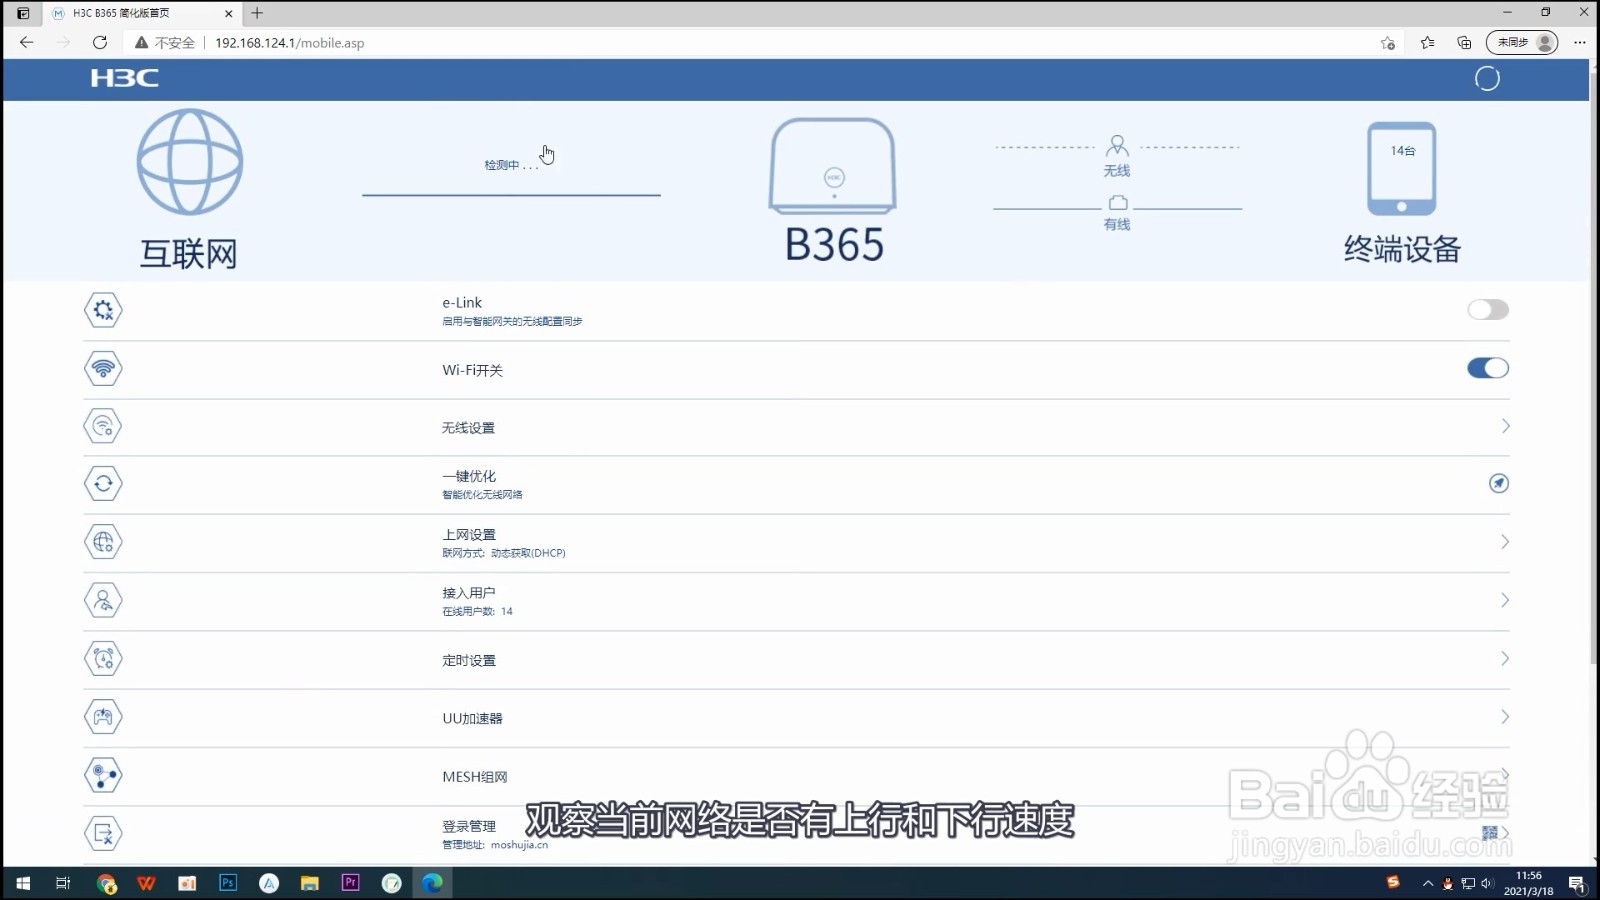Click the H3C logo in header
1600x900 pixels.
pyautogui.click(x=124, y=78)
